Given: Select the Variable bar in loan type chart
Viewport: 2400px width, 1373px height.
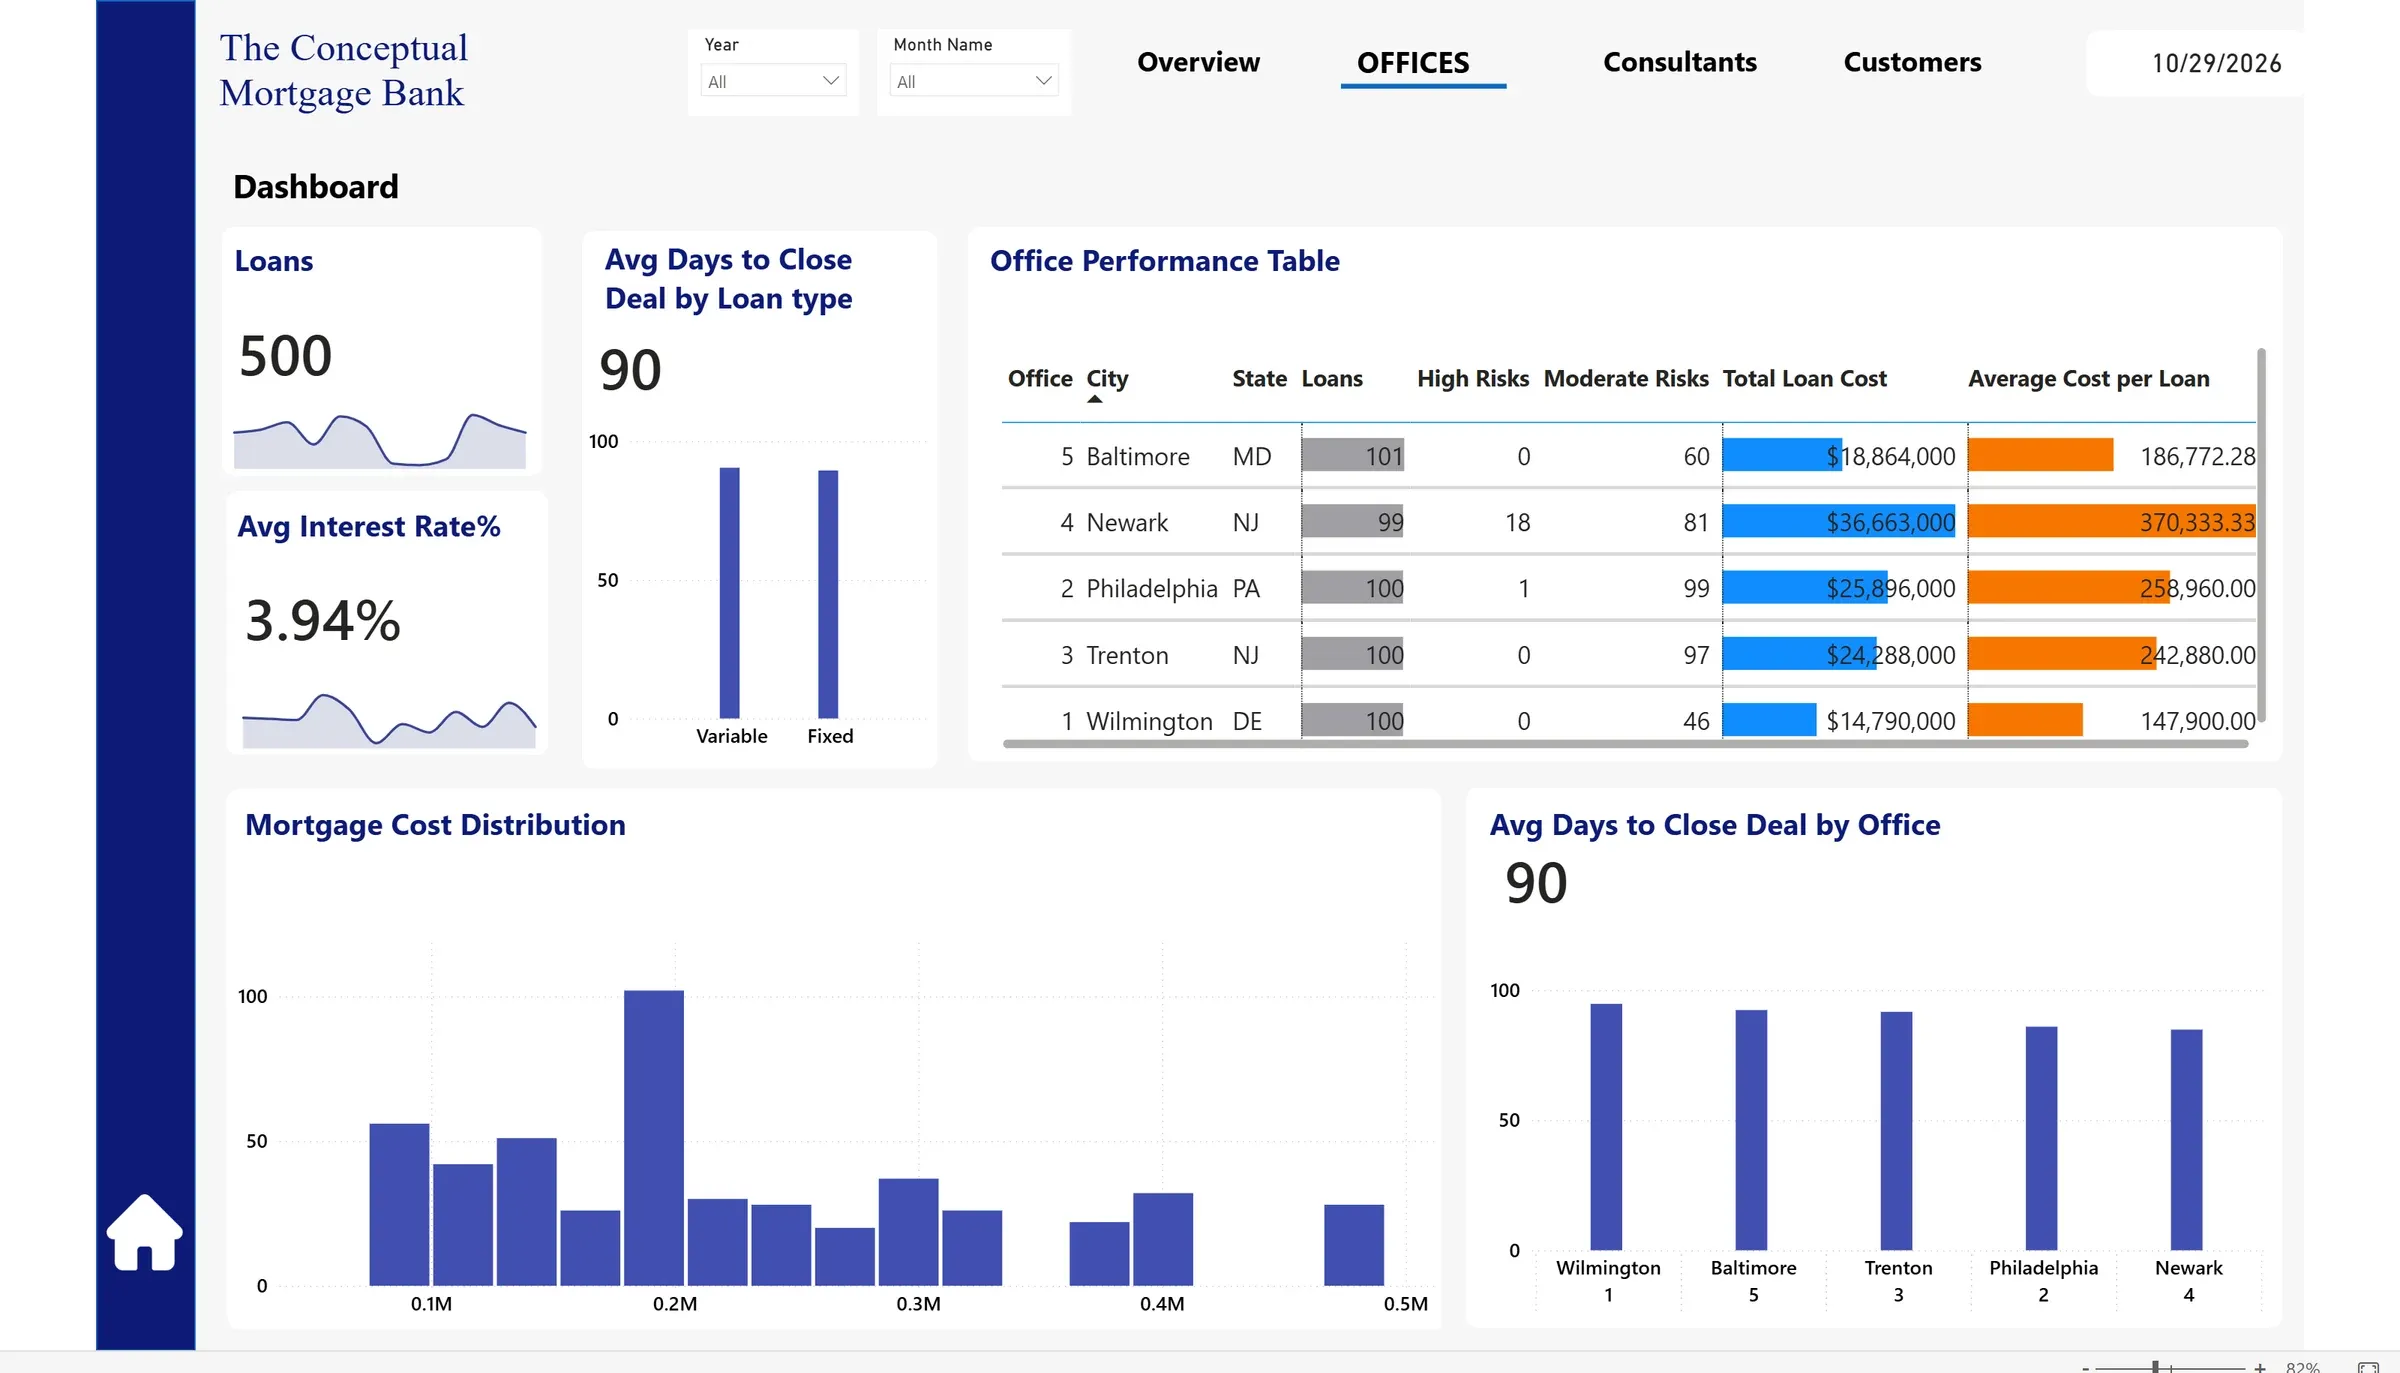Looking at the screenshot, I should [730, 593].
